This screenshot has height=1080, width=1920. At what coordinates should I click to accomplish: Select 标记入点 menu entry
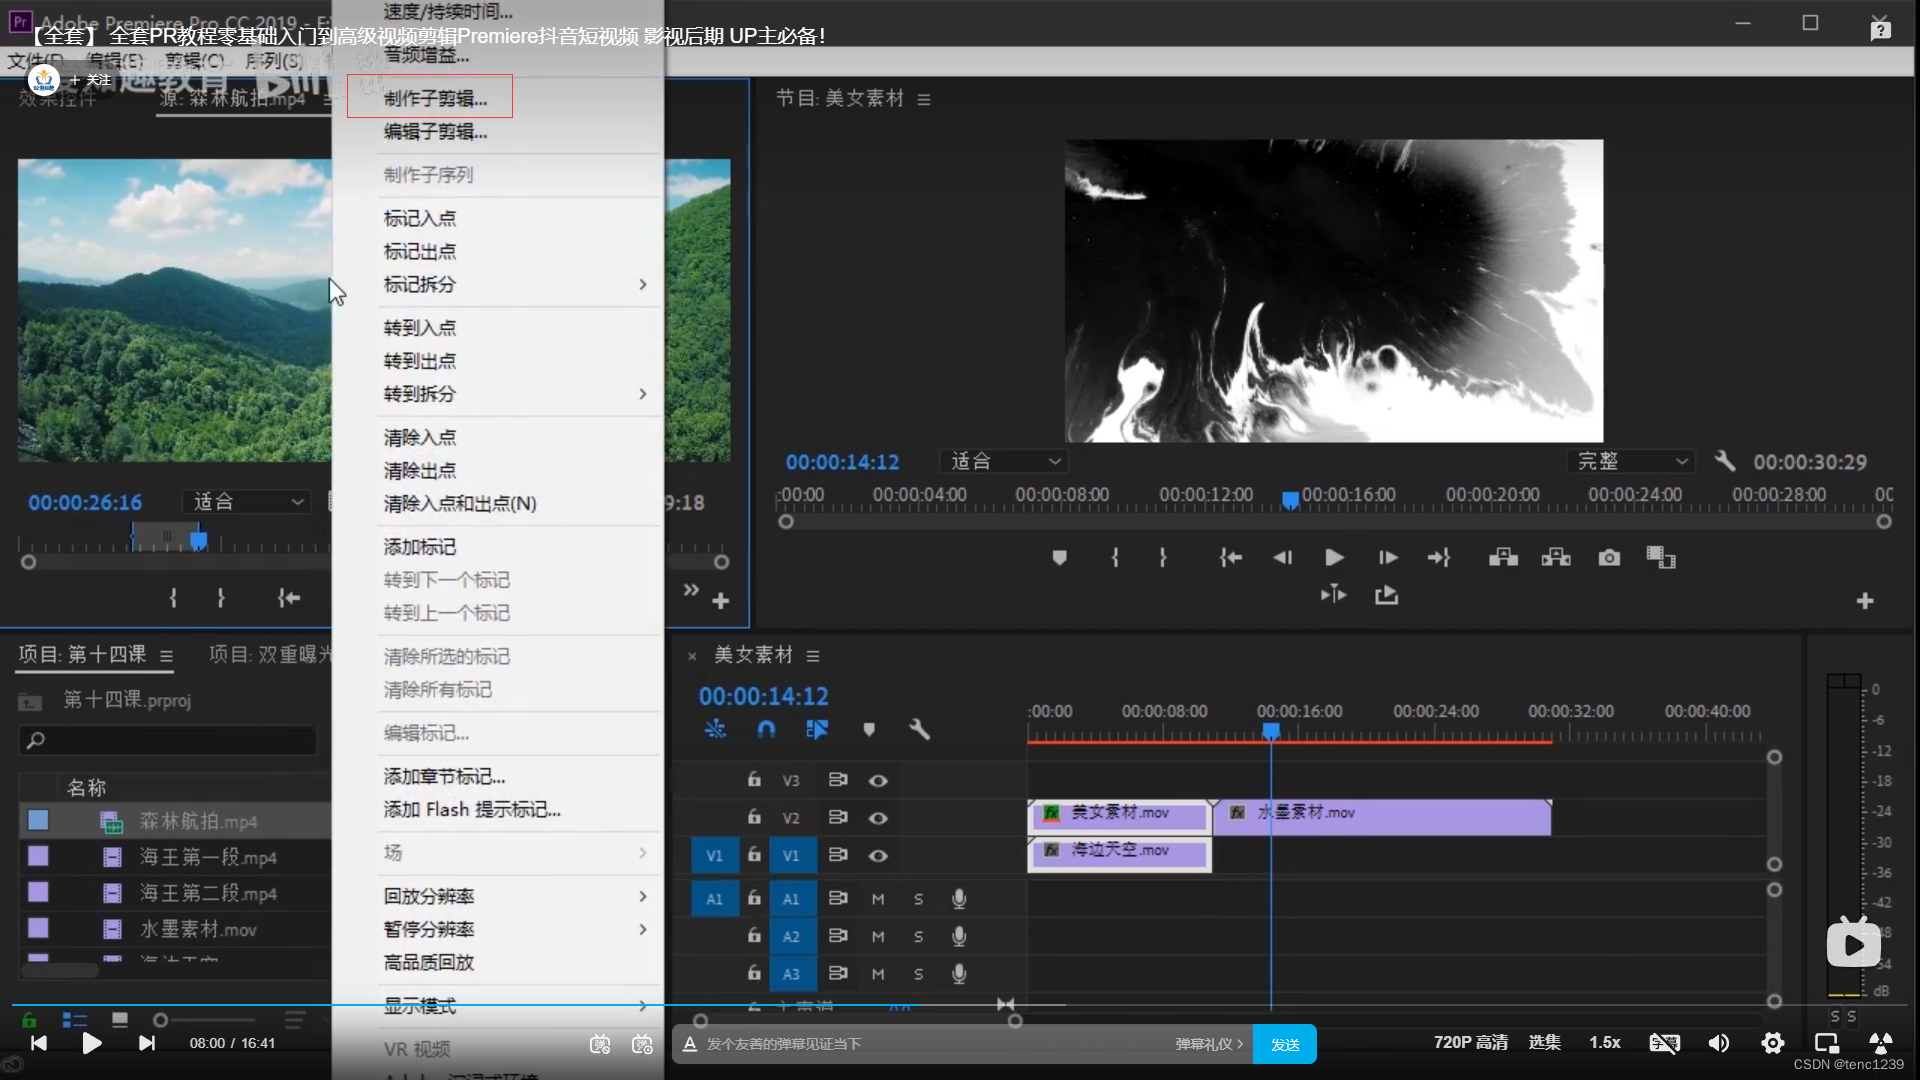pos(420,218)
